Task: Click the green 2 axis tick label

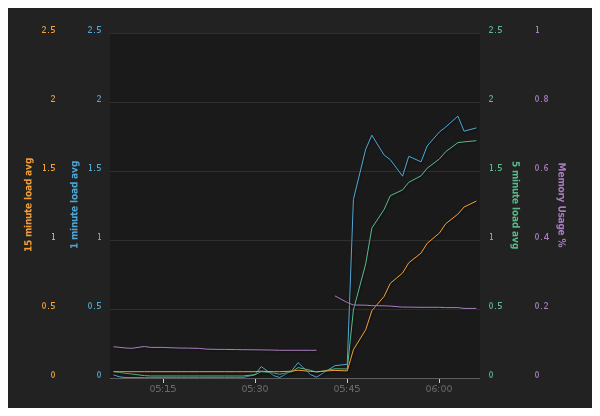Action: (491, 99)
